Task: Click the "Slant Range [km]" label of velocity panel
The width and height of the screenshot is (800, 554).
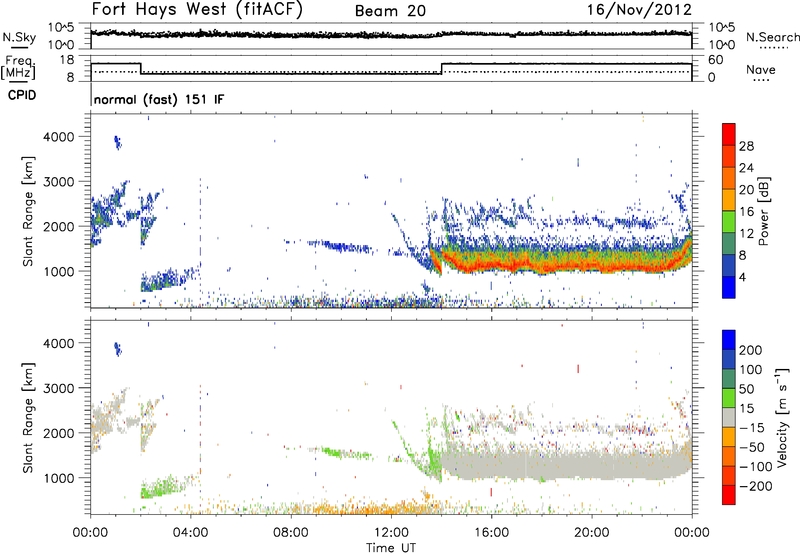Action: [28, 417]
